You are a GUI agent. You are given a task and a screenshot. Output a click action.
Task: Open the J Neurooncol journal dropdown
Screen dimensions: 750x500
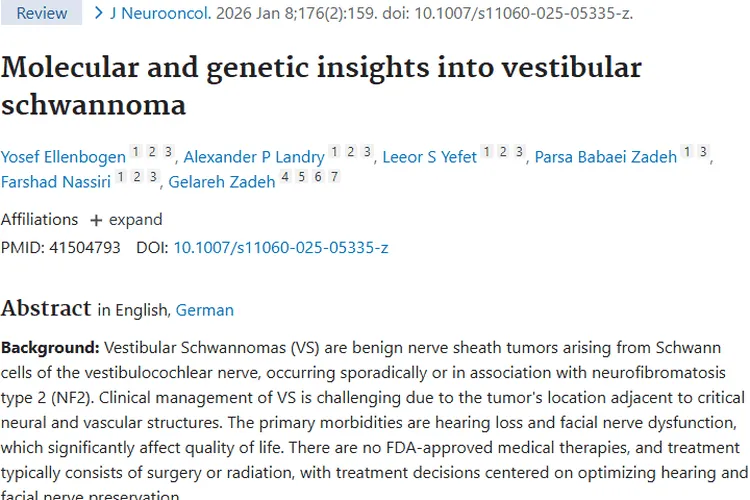(159, 13)
